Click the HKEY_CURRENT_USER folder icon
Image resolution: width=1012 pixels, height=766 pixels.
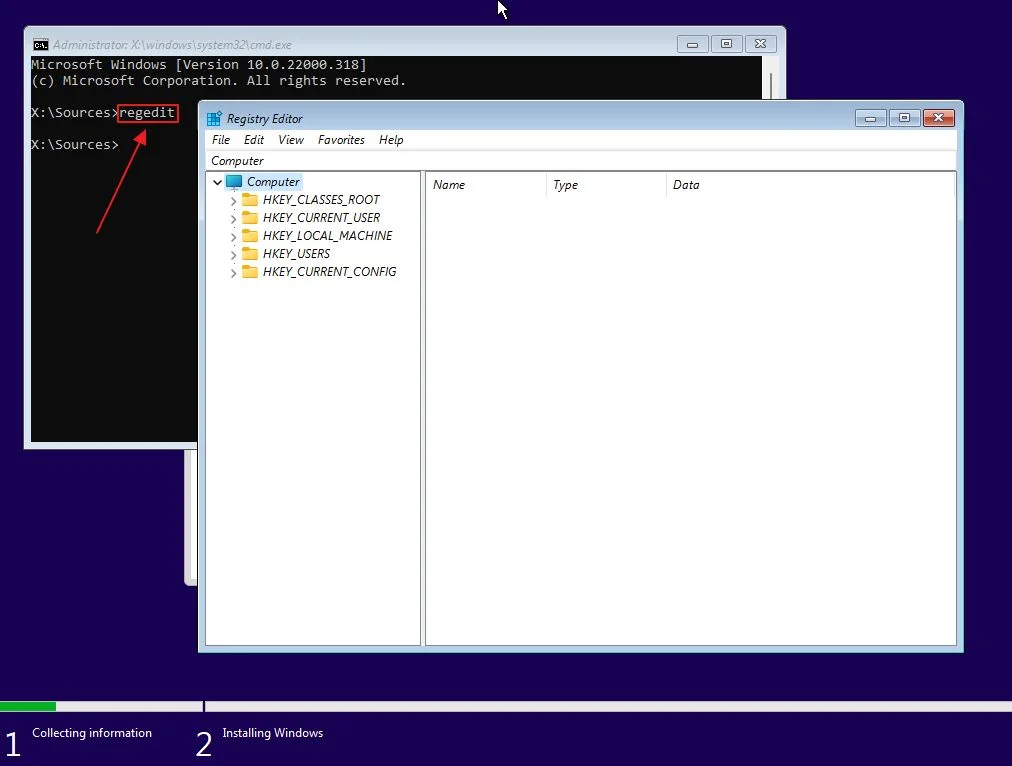click(250, 218)
